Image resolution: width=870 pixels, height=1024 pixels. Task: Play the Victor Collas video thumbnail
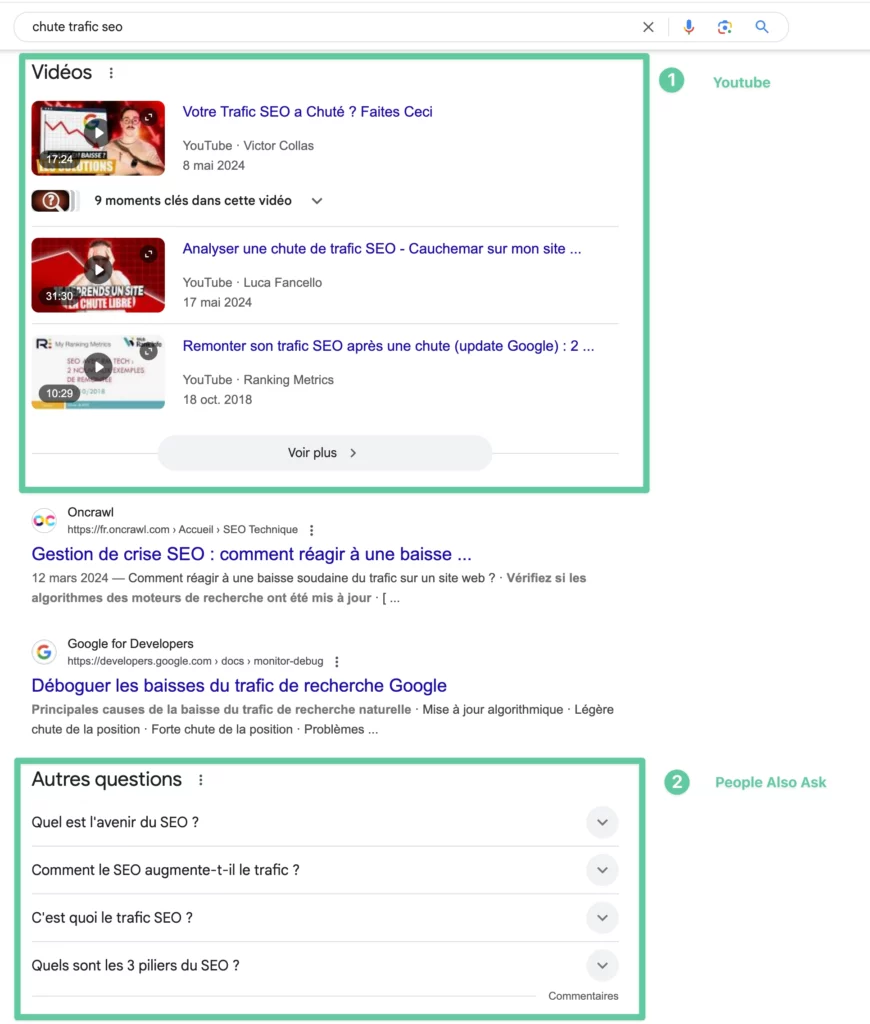click(98, 138)
